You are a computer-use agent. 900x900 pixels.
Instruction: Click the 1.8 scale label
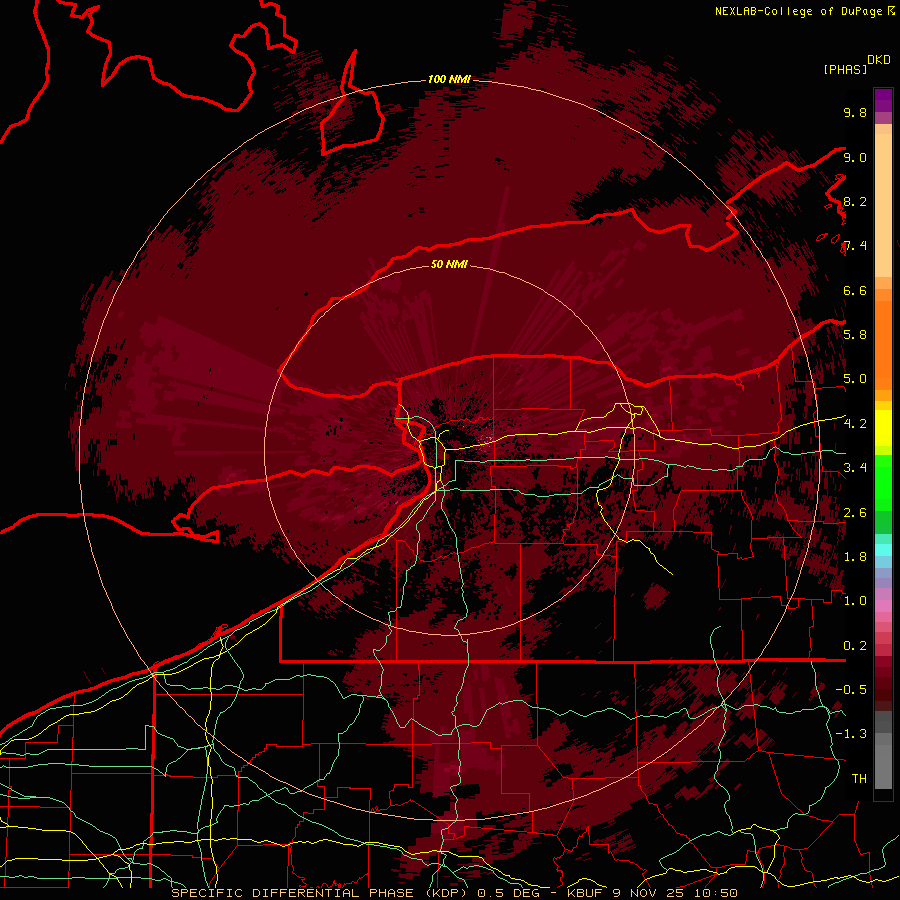(855, 556)
